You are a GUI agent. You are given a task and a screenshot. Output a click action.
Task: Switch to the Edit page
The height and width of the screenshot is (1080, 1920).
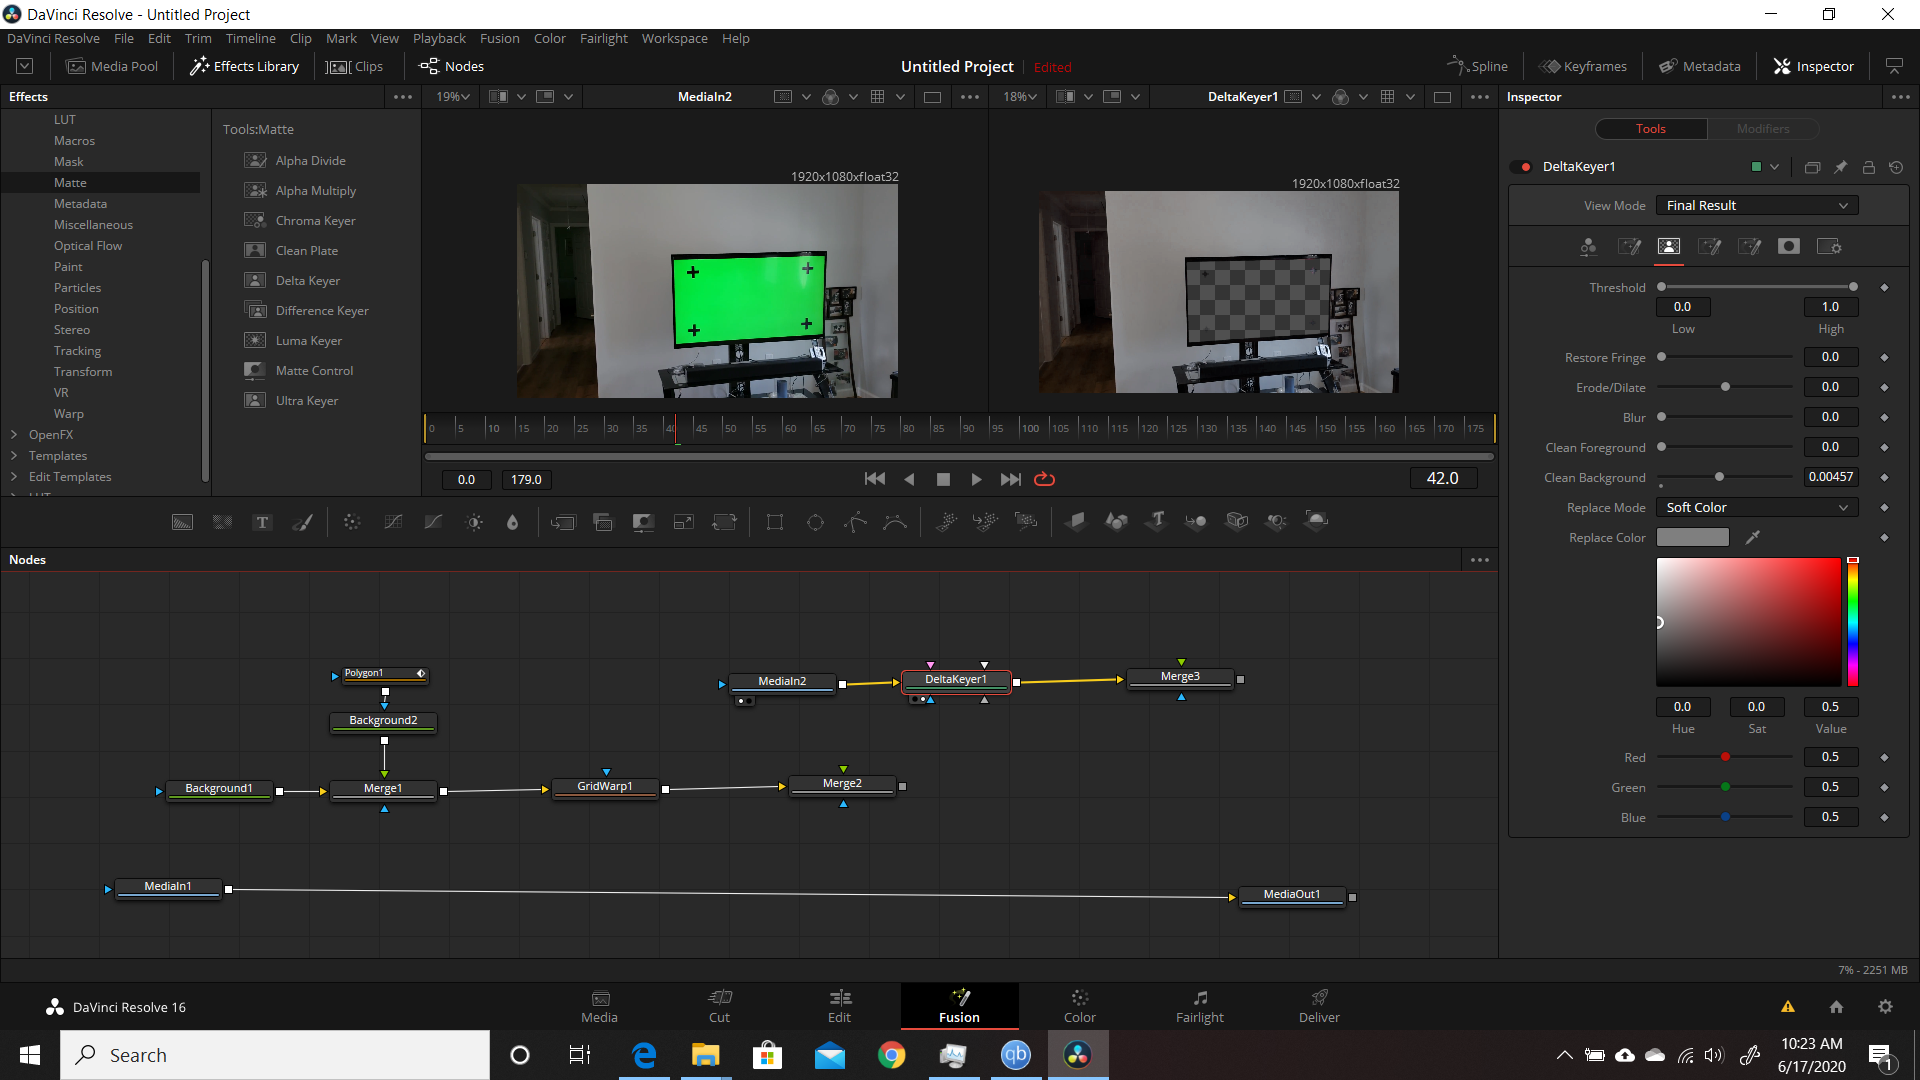tap(839, 1006)
